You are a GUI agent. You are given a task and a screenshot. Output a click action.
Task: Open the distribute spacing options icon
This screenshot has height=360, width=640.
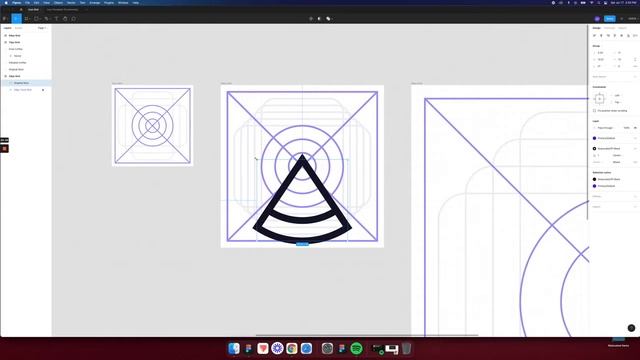[x=635, y=36]
